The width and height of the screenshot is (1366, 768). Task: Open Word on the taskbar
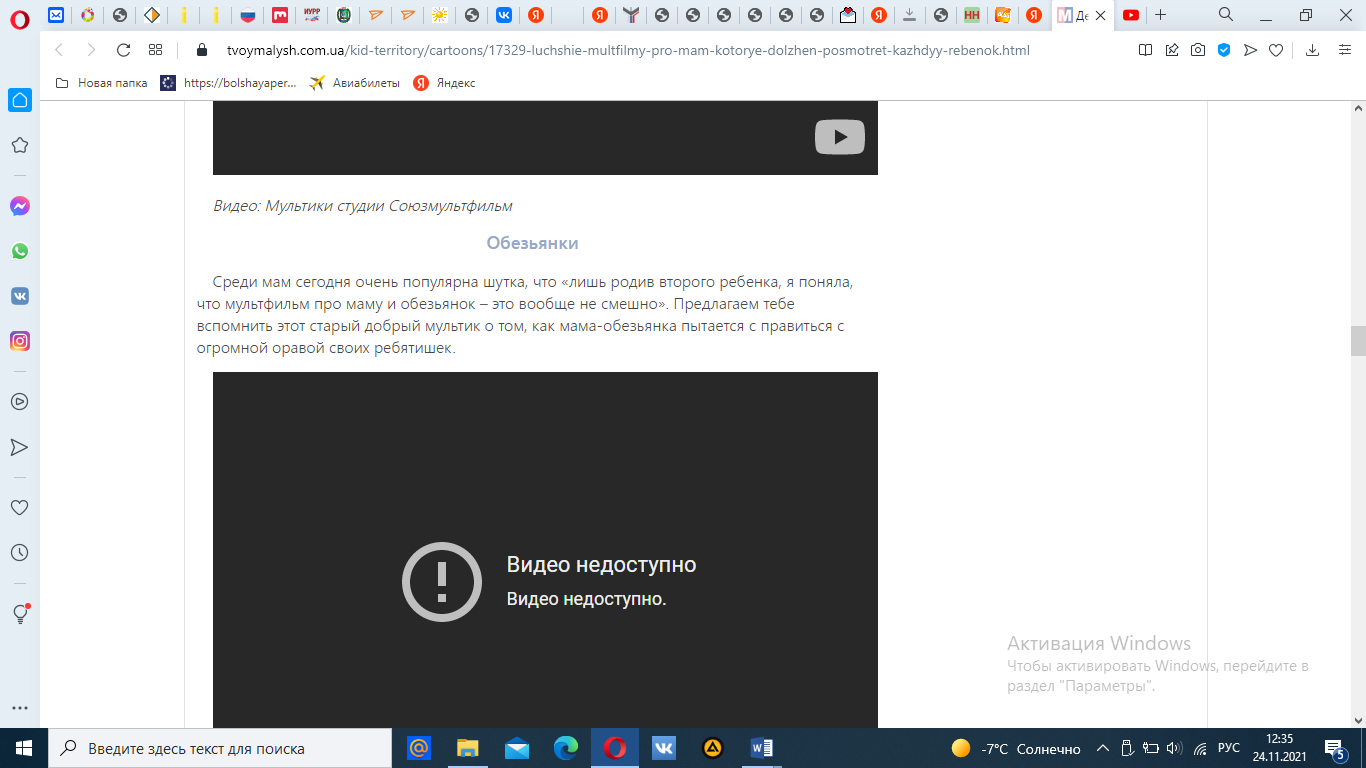[x=762, y=748]
